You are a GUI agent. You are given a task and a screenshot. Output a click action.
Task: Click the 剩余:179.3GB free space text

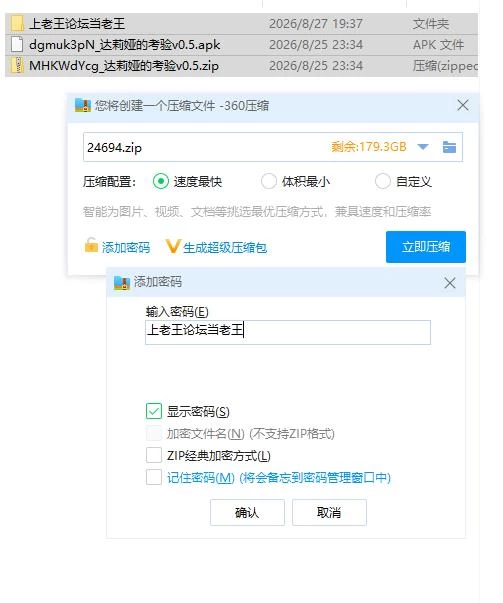coord(369,147)
